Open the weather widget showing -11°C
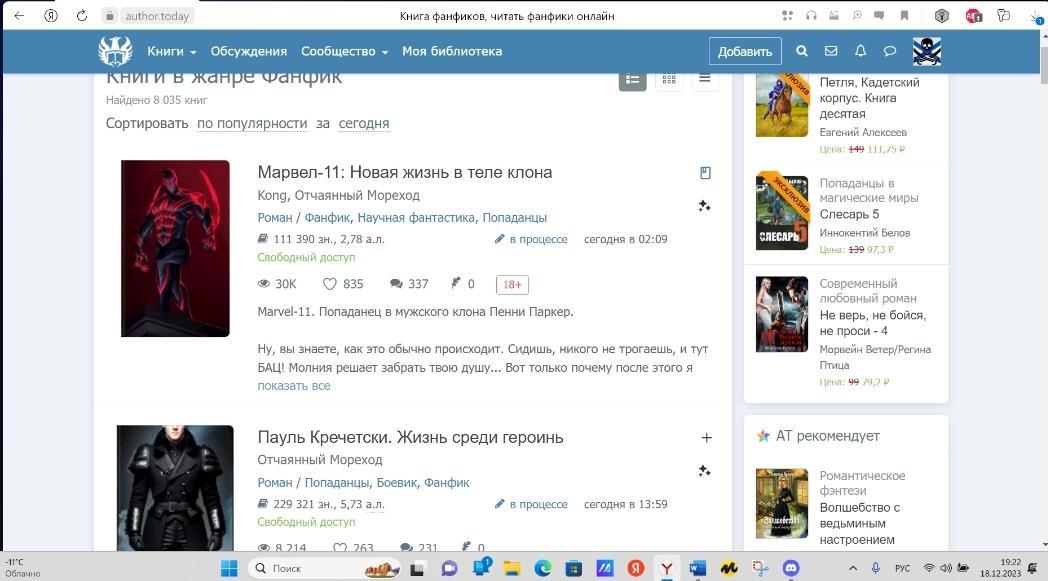Viewport: 1048px width, 581px height. pos(23,568)
